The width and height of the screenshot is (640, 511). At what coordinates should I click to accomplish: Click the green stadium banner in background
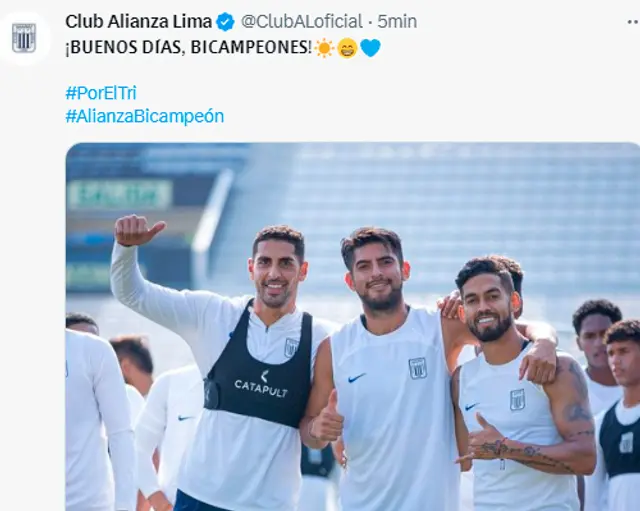(x=120, y=194)
